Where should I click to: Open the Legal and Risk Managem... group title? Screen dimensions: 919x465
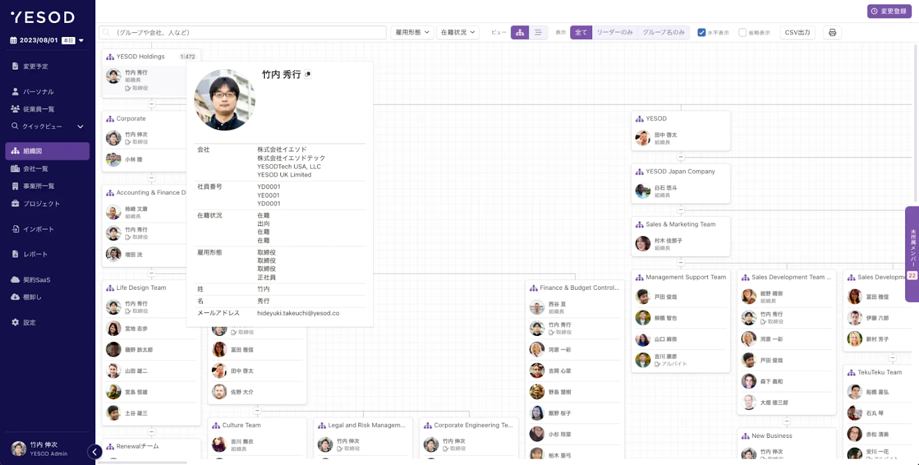point(367,425)
